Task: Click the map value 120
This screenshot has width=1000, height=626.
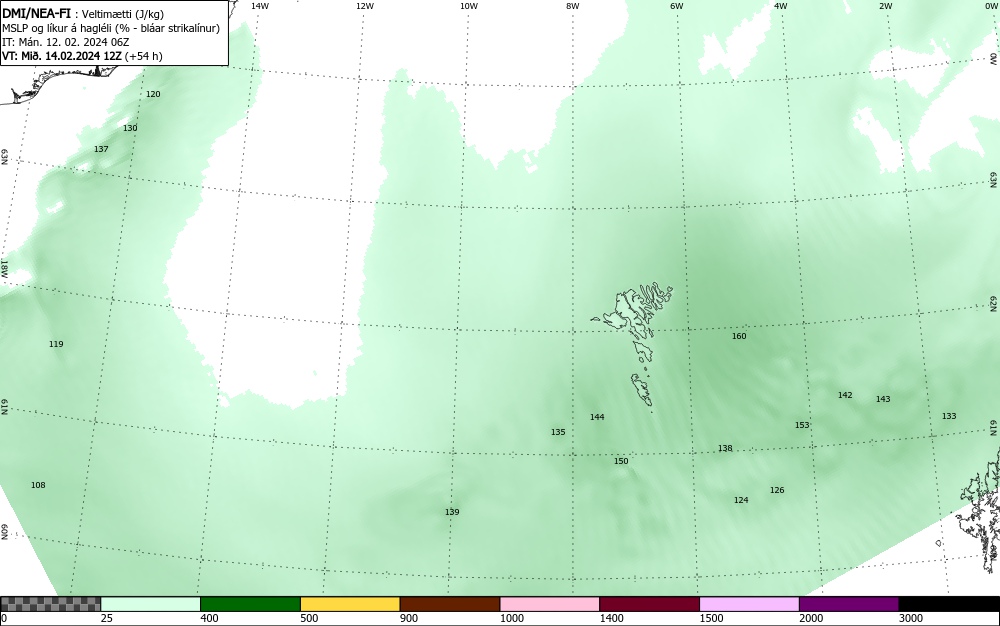Action: pos(153,94)
